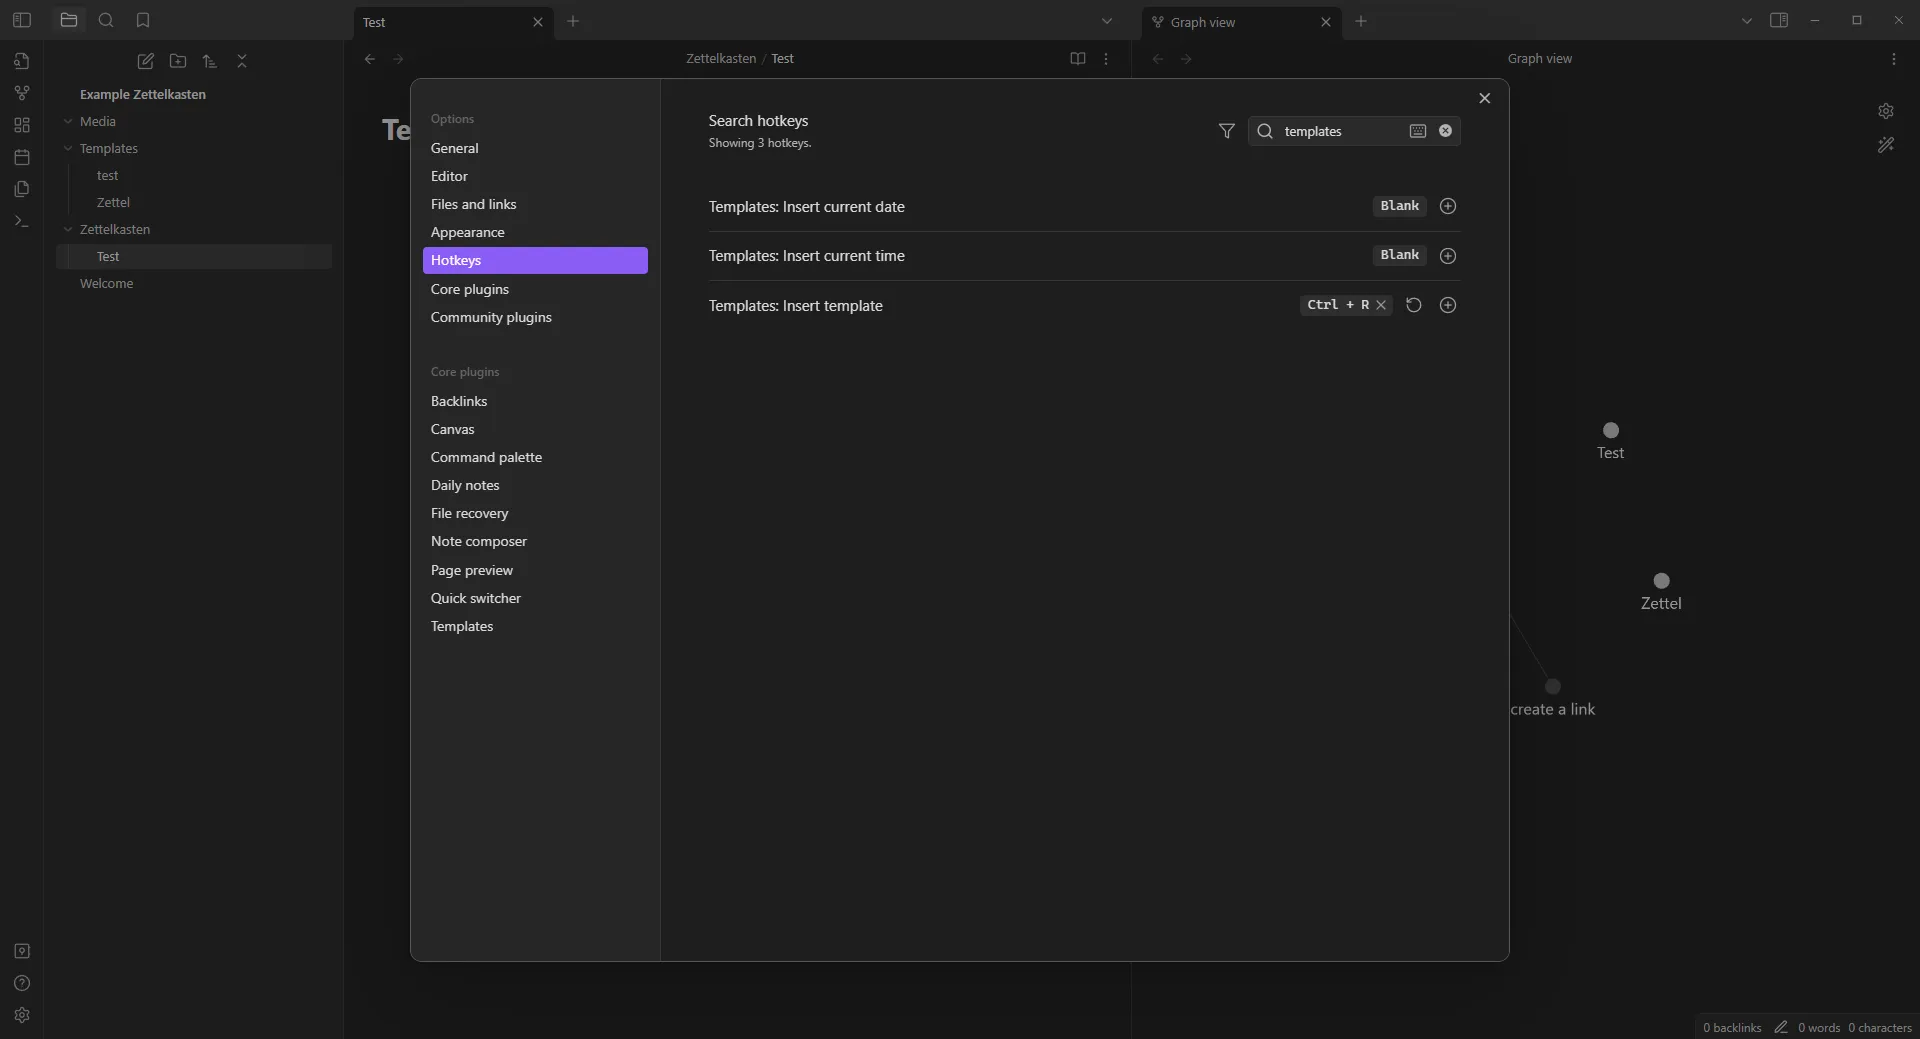Create new canvas from ribbon
Image resolution: width=1920 pixels, height=1039 pixels.
point(22,125)
